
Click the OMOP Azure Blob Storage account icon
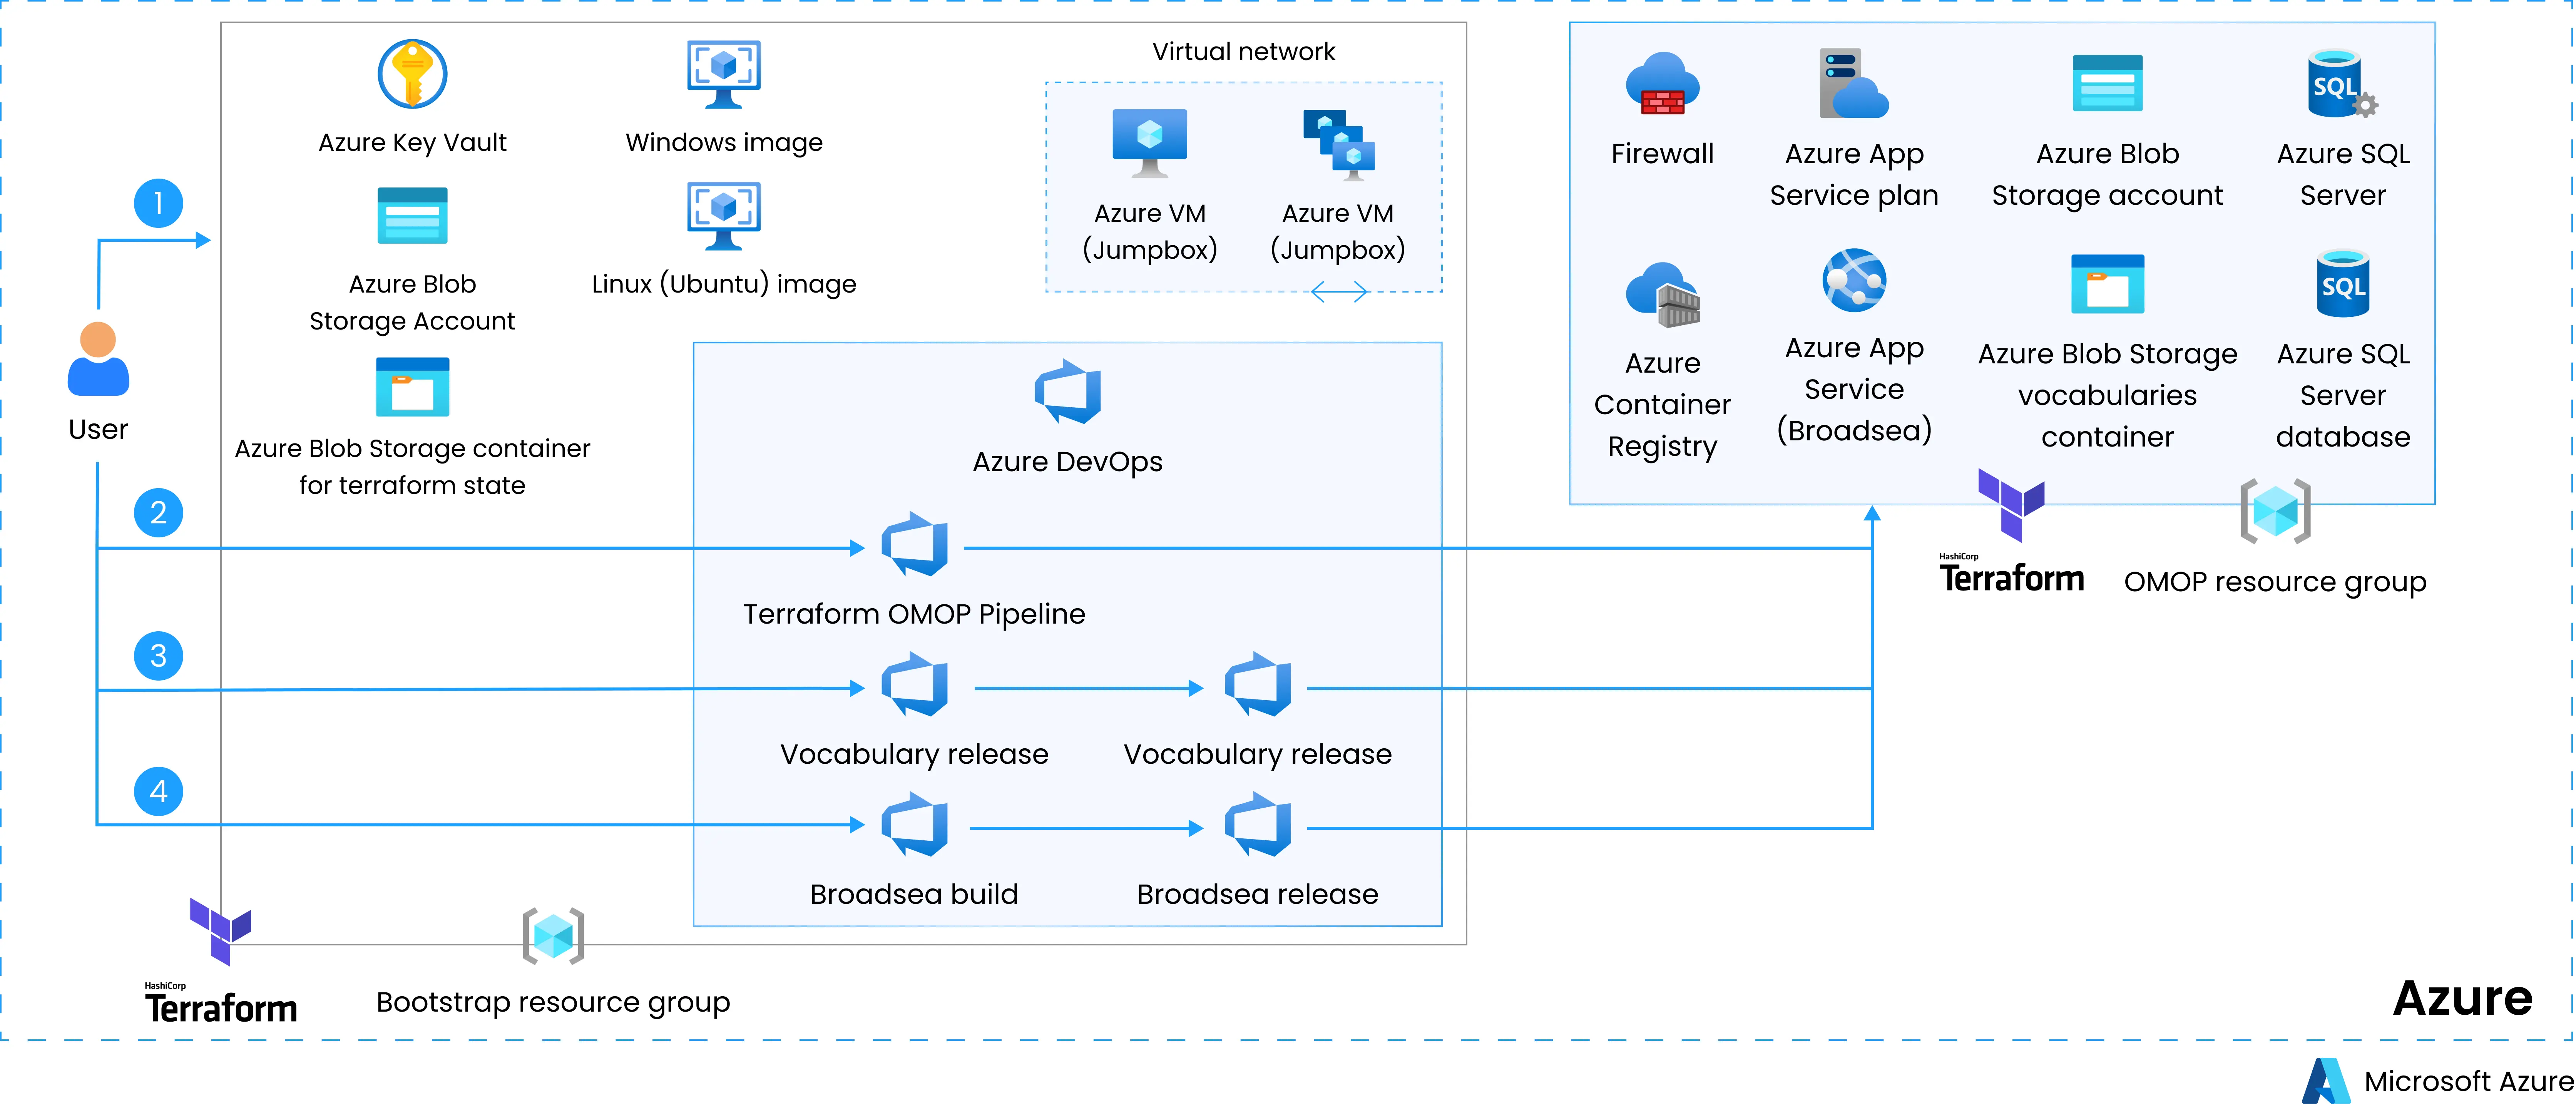[2108, 83]
